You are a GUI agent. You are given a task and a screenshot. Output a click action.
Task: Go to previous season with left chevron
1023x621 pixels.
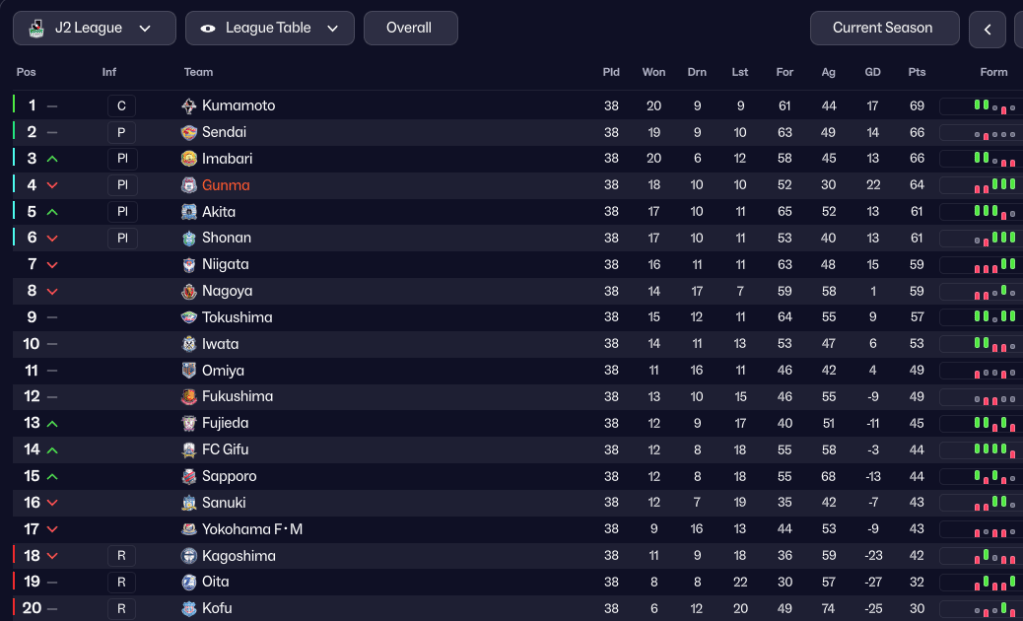coord(987,29)
